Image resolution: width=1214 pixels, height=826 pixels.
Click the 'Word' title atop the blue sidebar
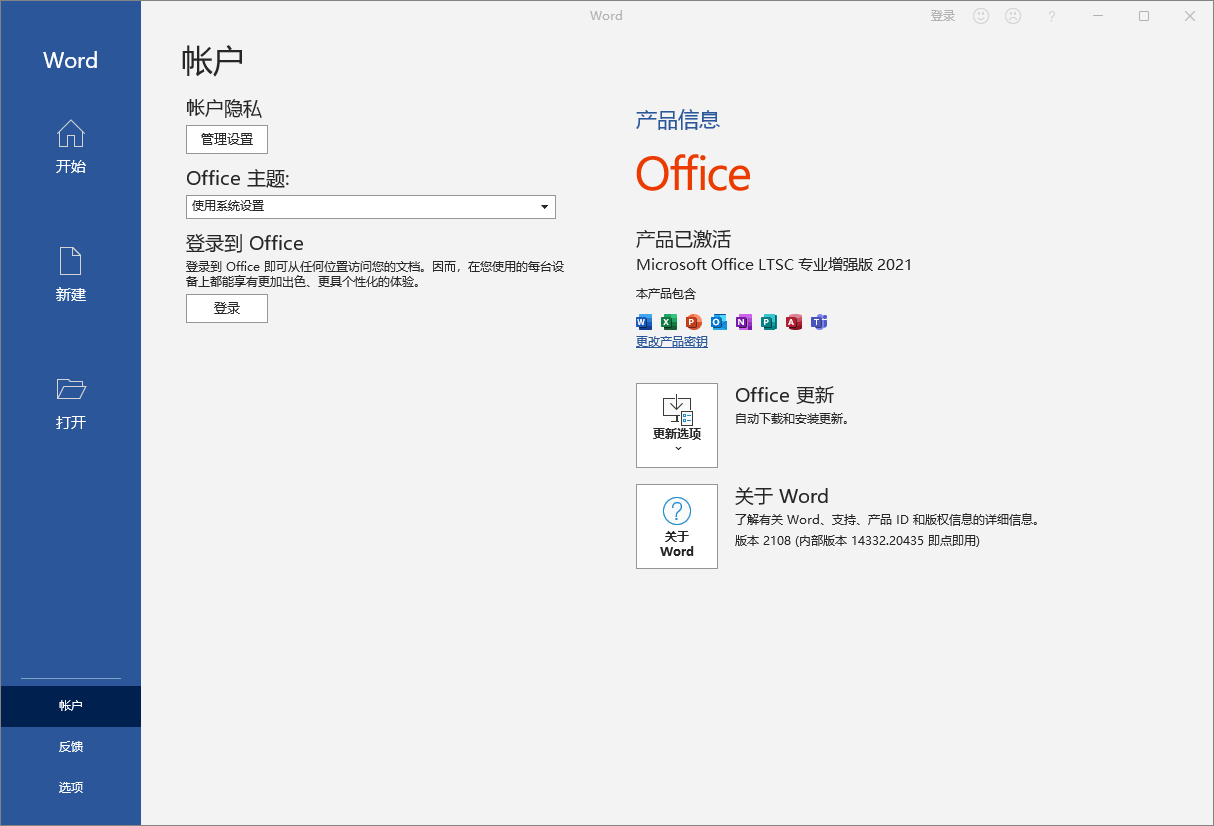(x=70, y=60)
